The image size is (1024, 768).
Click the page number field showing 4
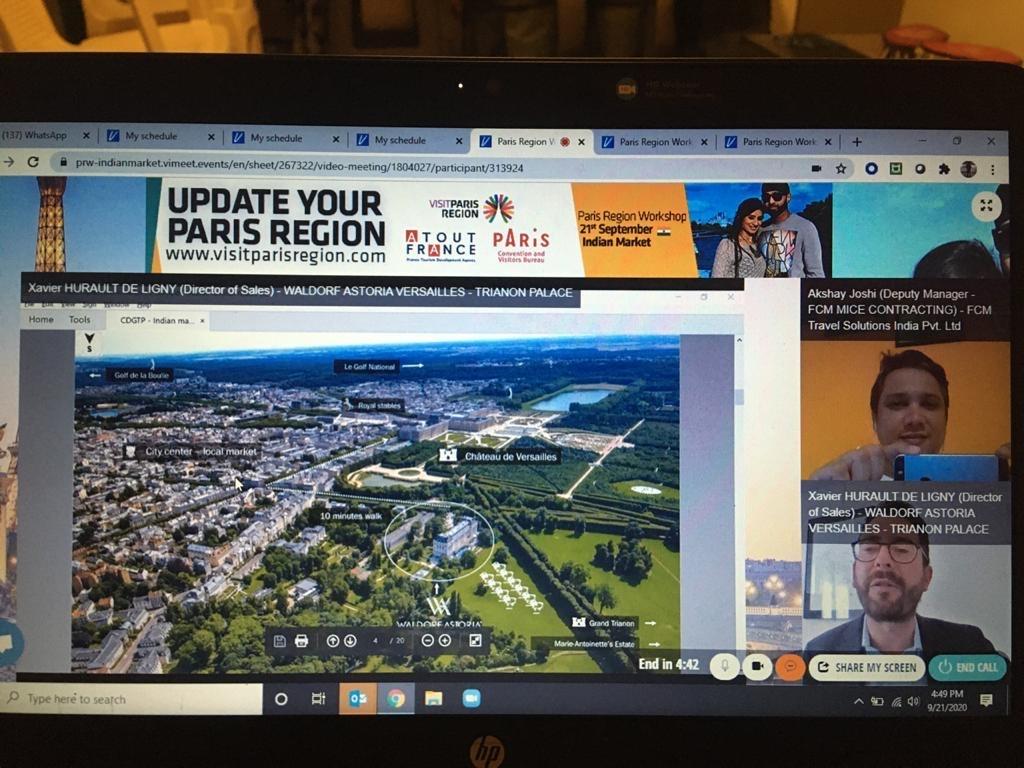[376, 641]
